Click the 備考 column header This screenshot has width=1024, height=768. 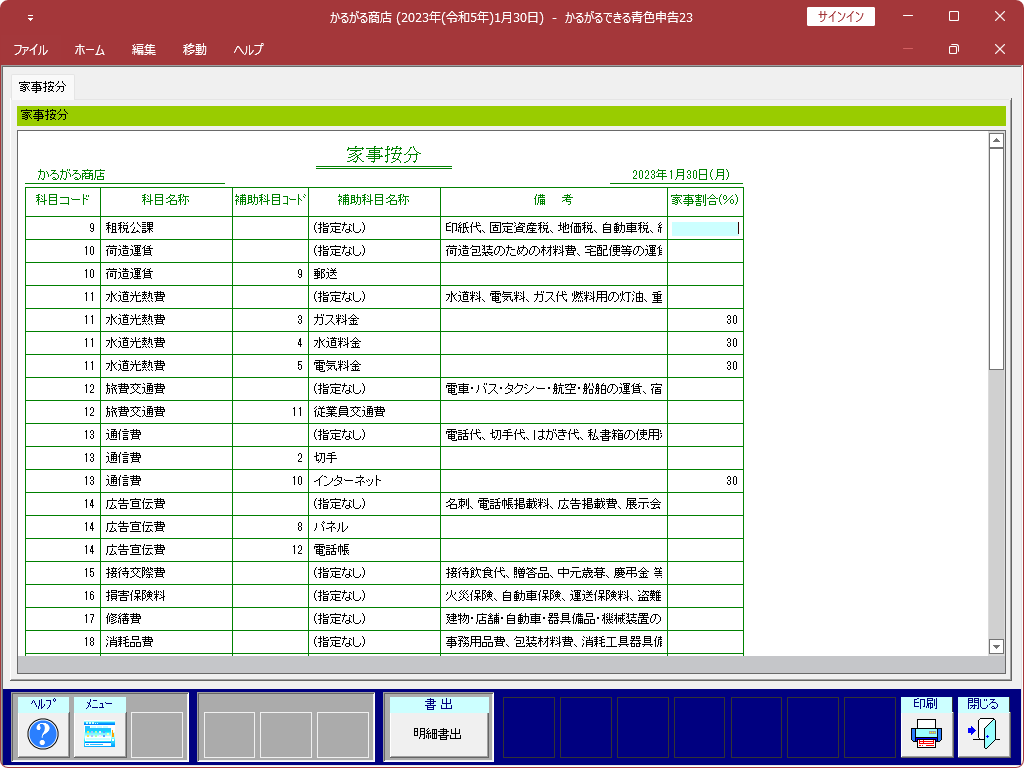554,200
